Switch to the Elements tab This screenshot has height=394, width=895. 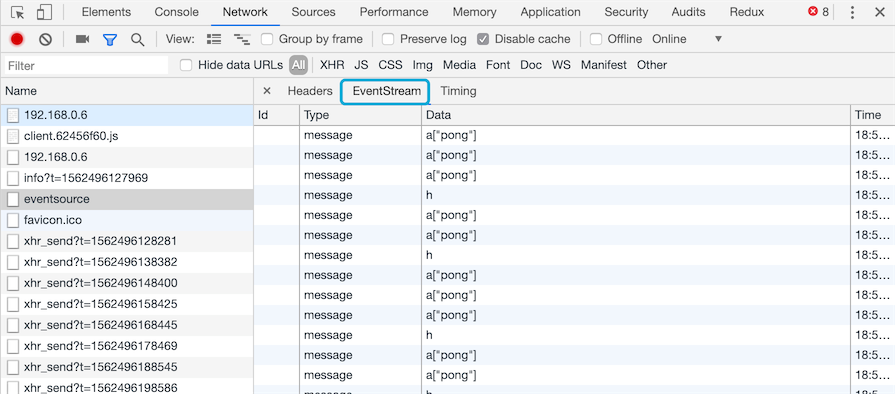click(106, 12)
